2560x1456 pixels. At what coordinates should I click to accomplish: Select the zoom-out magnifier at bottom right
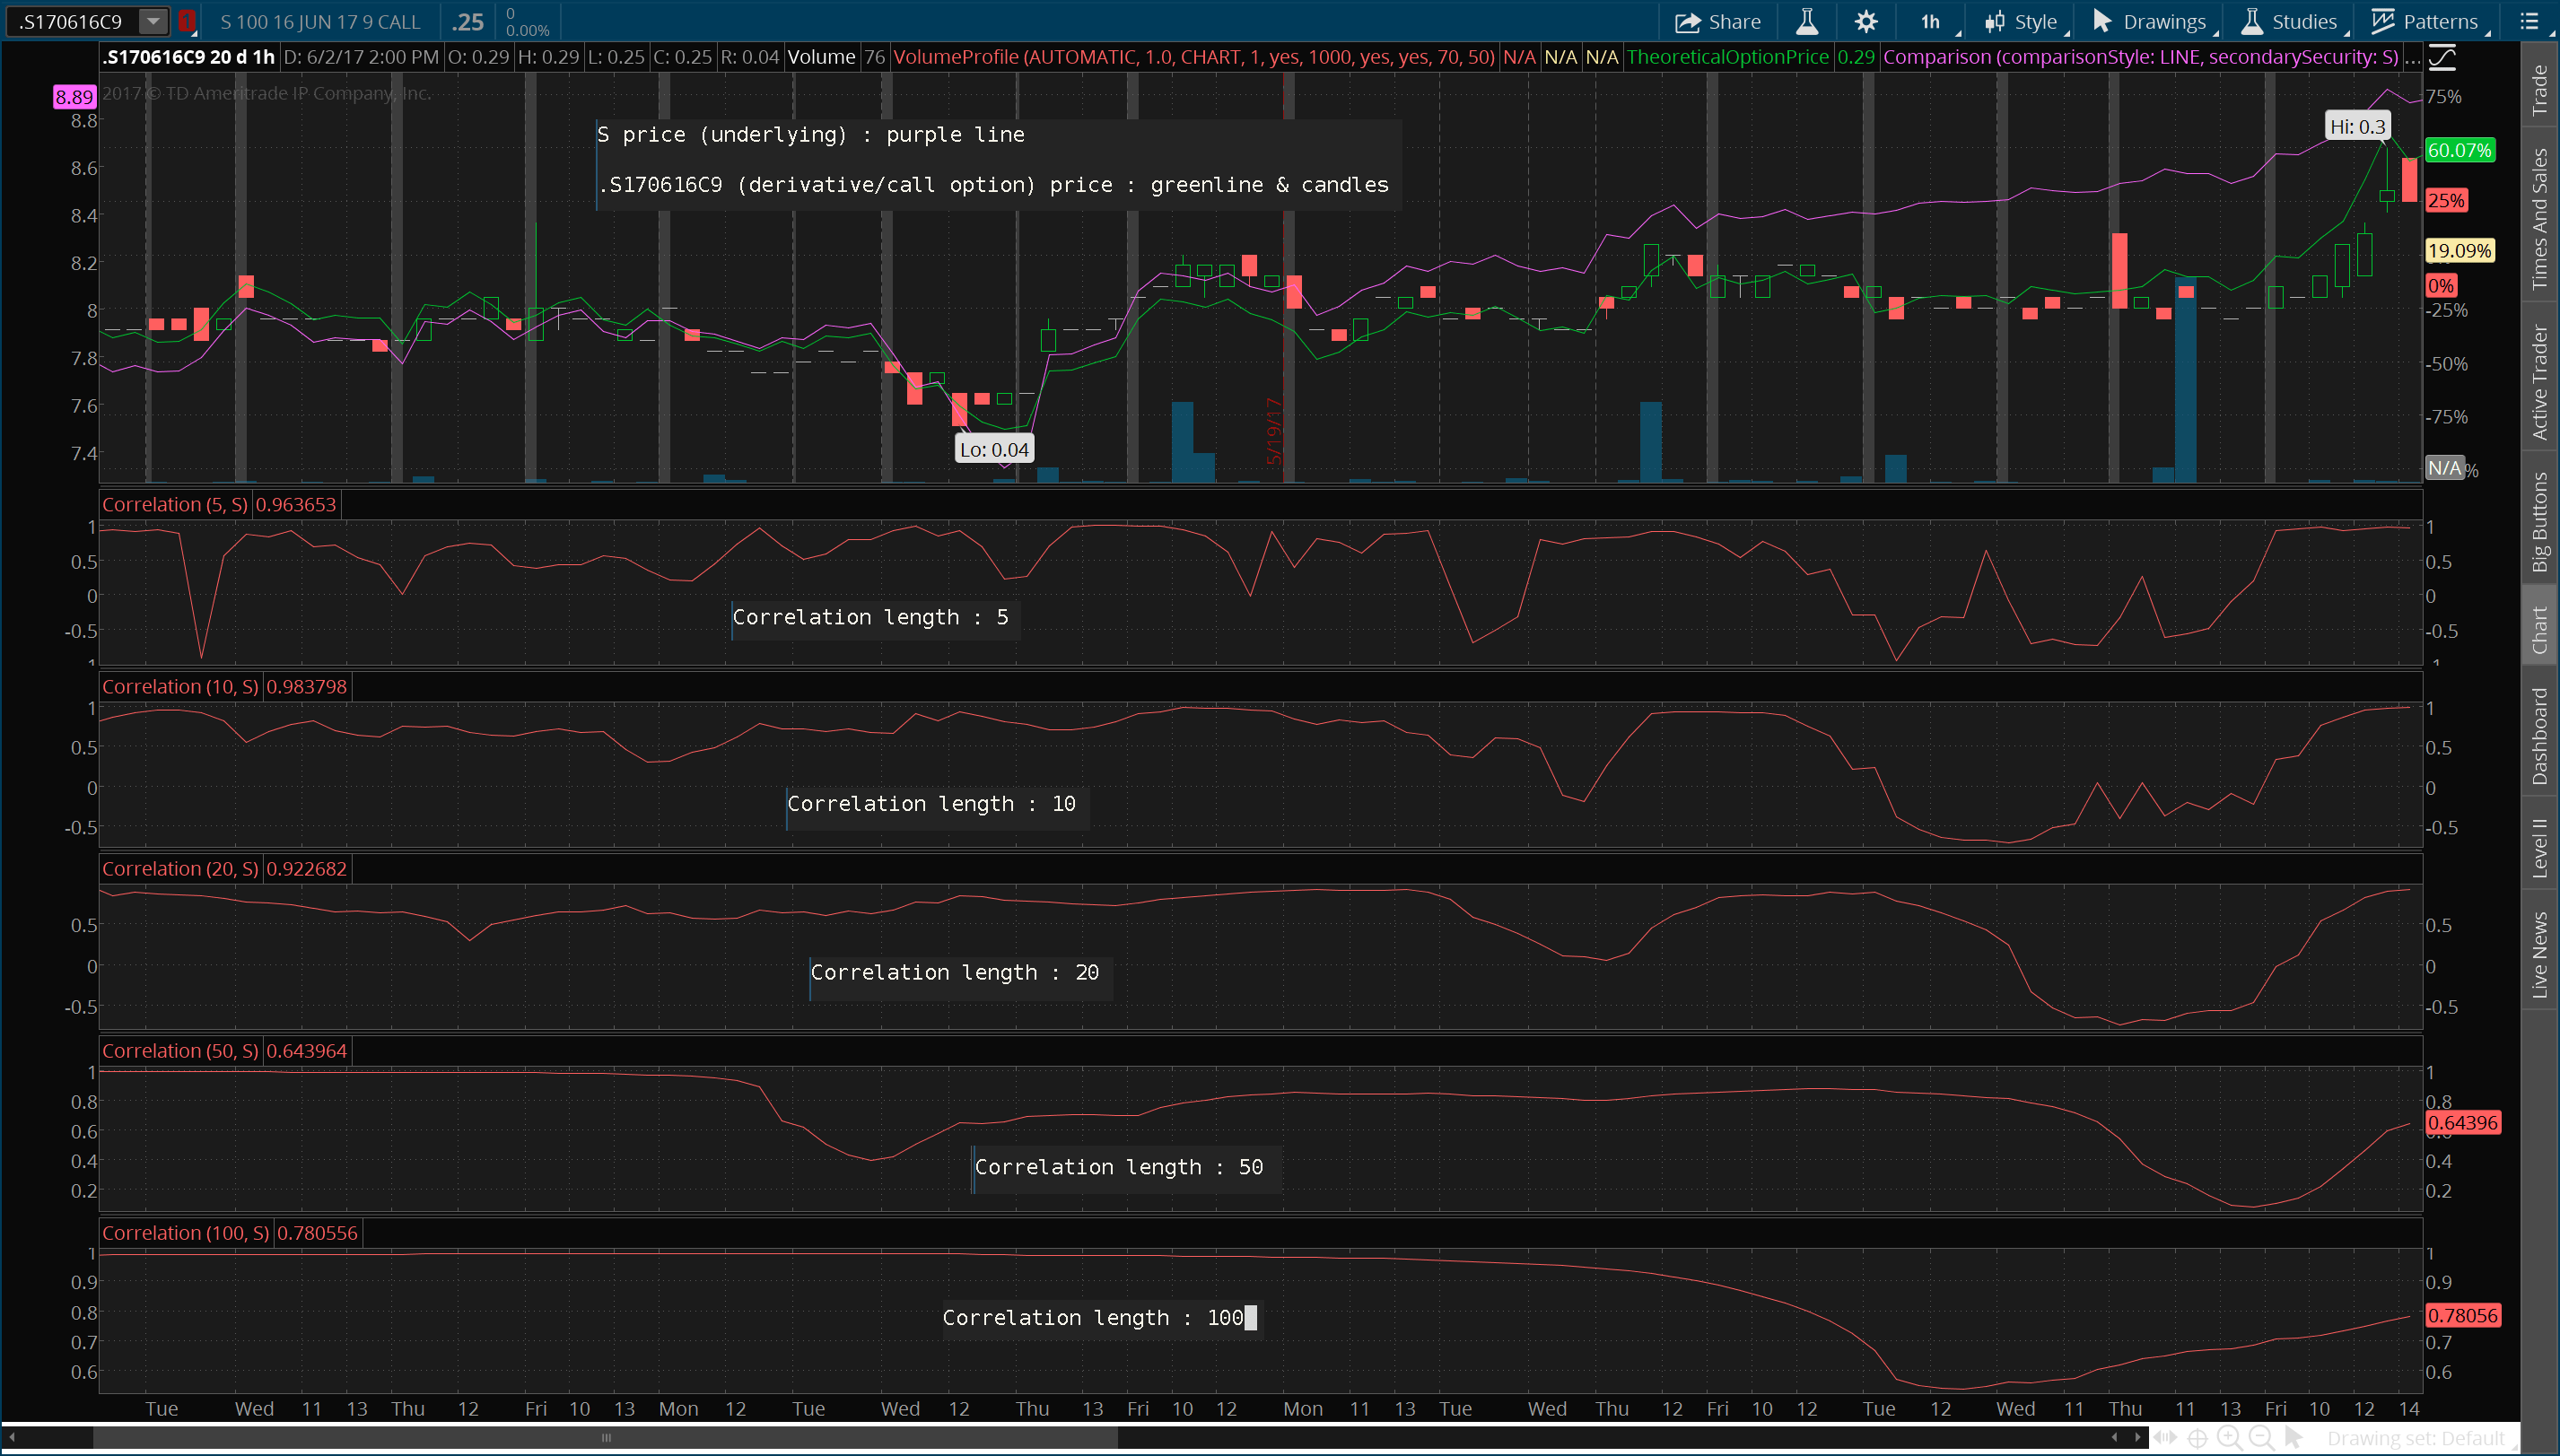pyautogui.click(x=2260, y=1440)
